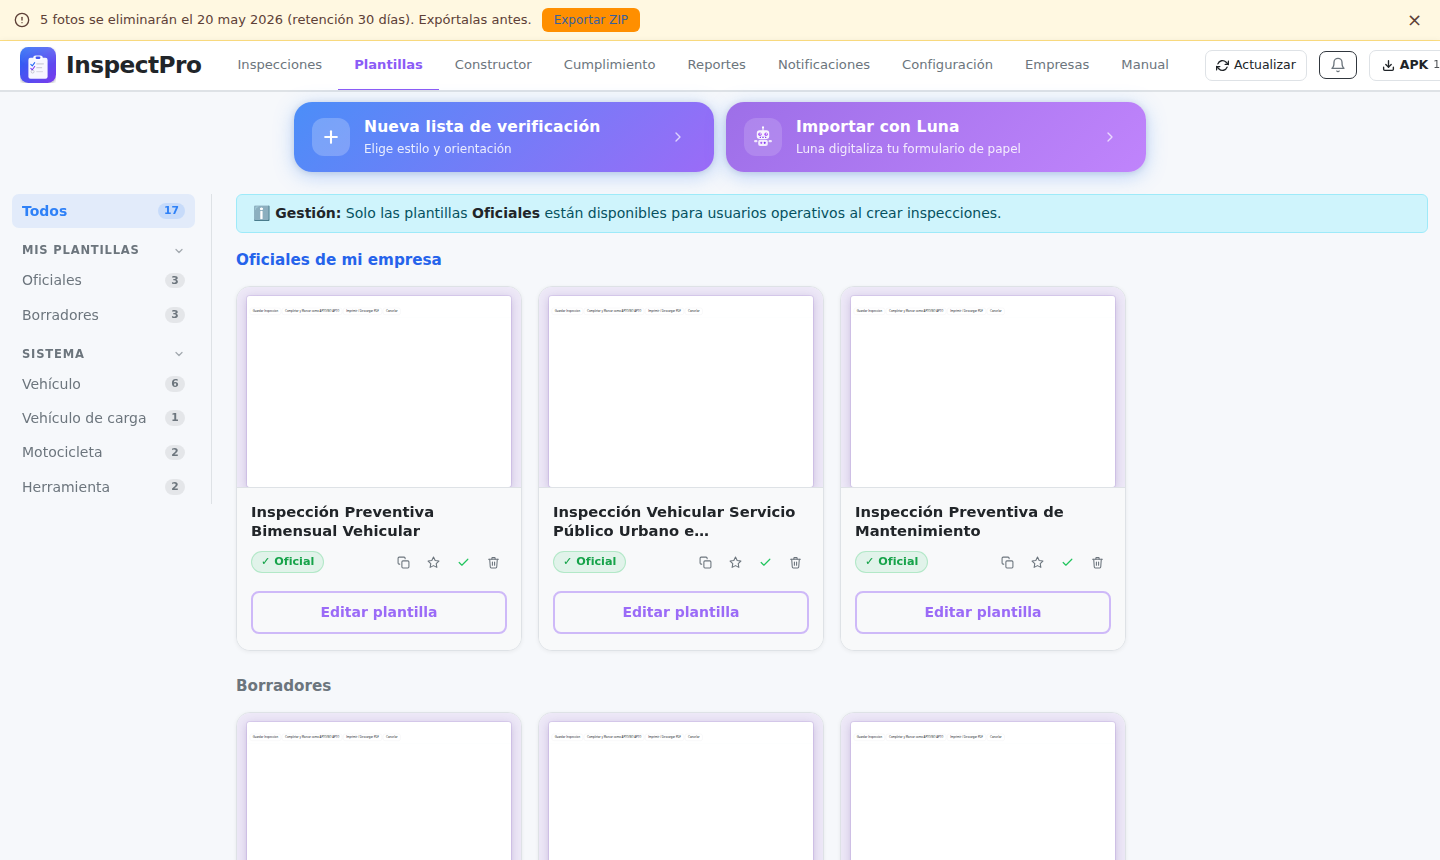The height and width of the screenshot is (860, 1440).
Task: Favorite the Inspección Preventiva Bimensual Vehicular template
Action: (433, 563)
